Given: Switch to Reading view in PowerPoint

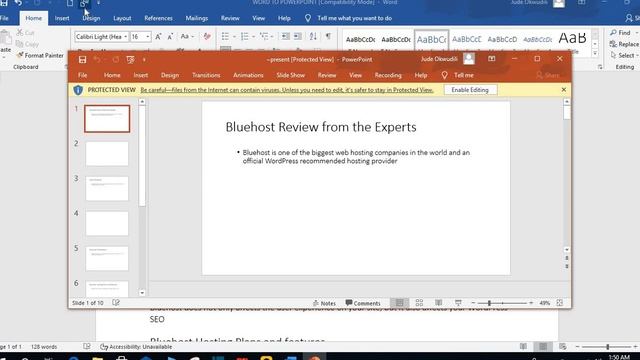Looking at the screenshot, I should point(438,303).
